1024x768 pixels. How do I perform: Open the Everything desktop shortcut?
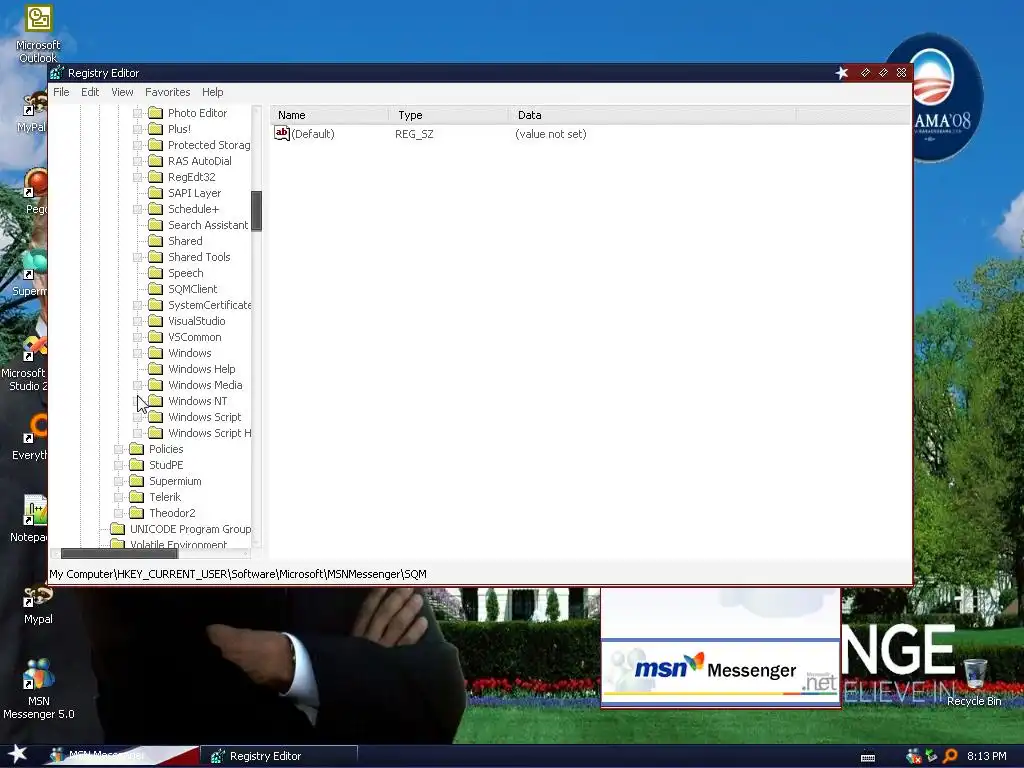(x=30, y=436)
